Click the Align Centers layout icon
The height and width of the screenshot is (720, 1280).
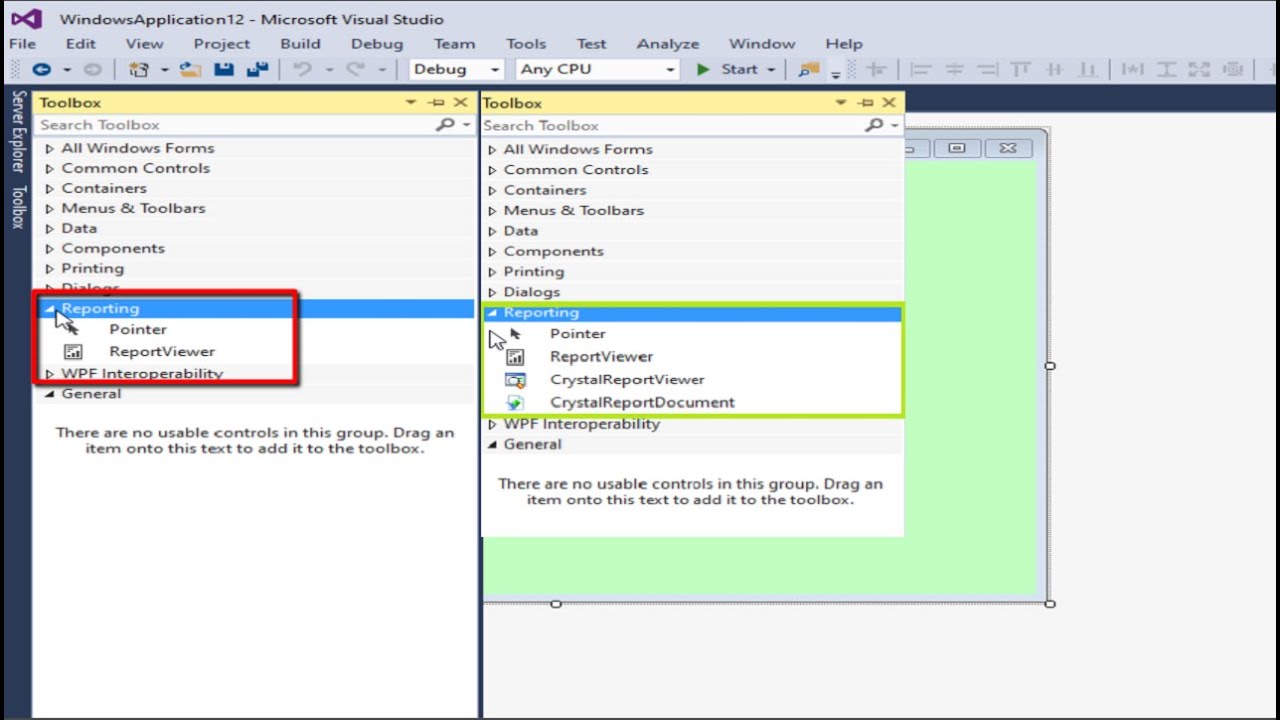(954, 69)
